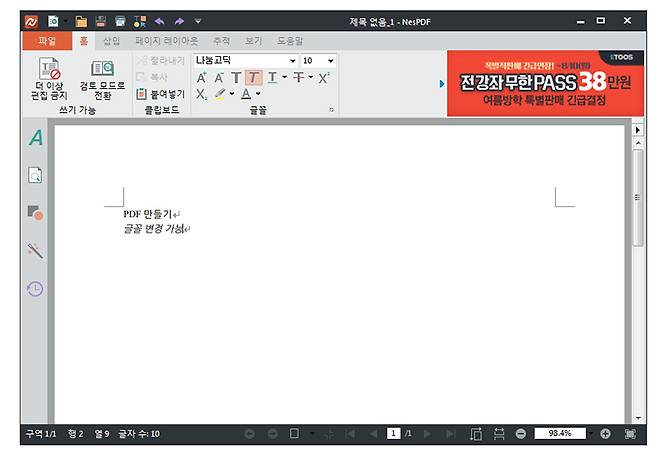658x457 pixels.
Task: Open the 나눔고딕 font name dropdown
Action: point(292,61)
